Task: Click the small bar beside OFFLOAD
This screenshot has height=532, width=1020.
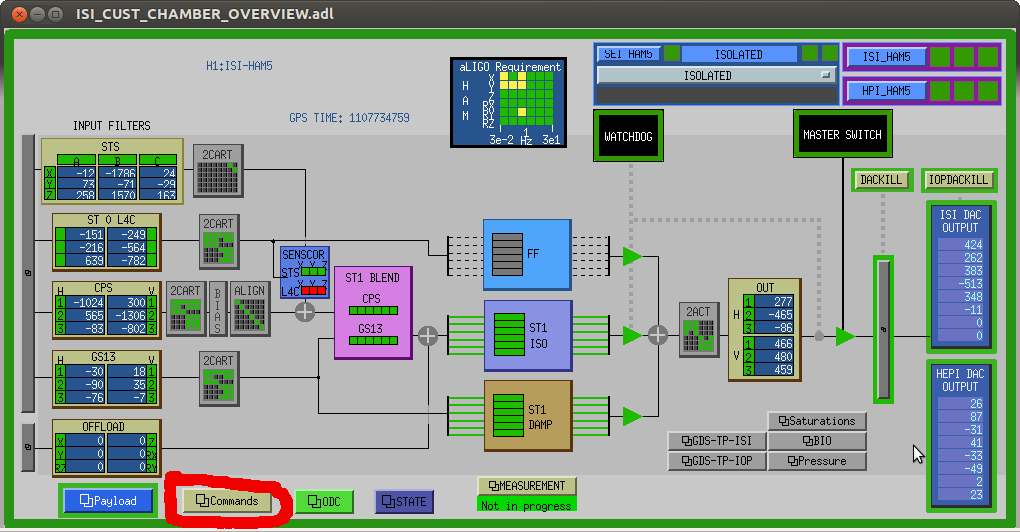Action: click(27, 447)
